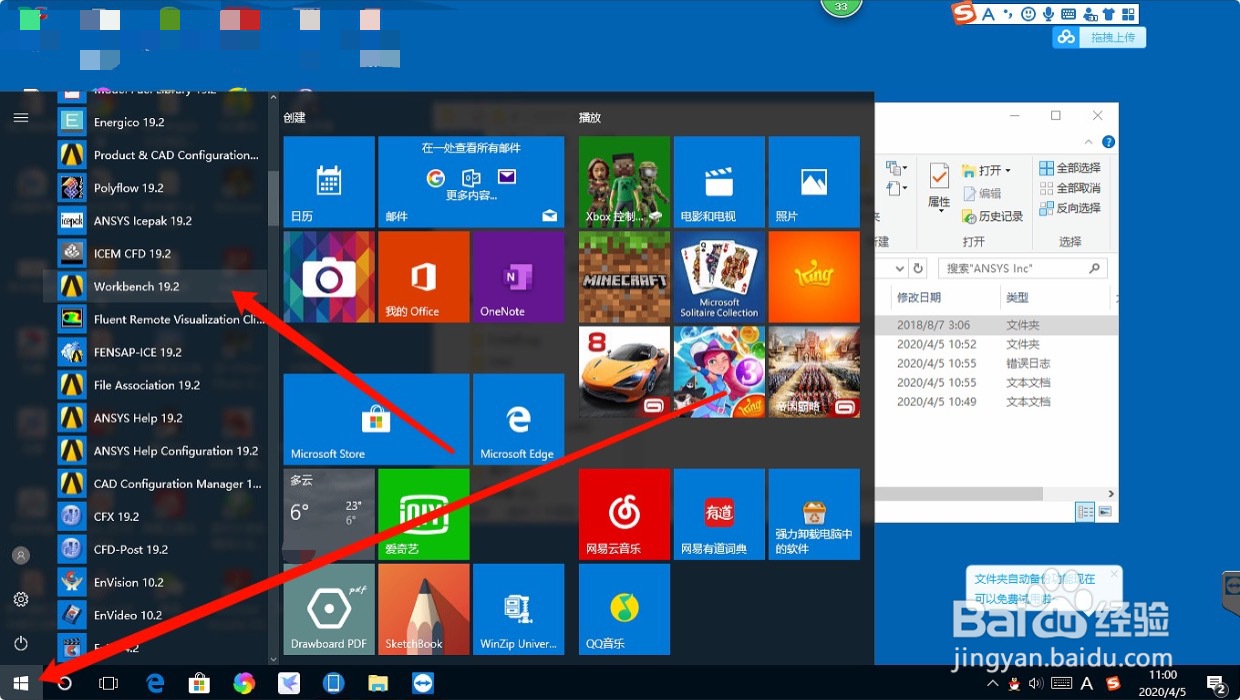Click the search box 搜索"ANSYS Inc"

click(x=1020, y=268)
